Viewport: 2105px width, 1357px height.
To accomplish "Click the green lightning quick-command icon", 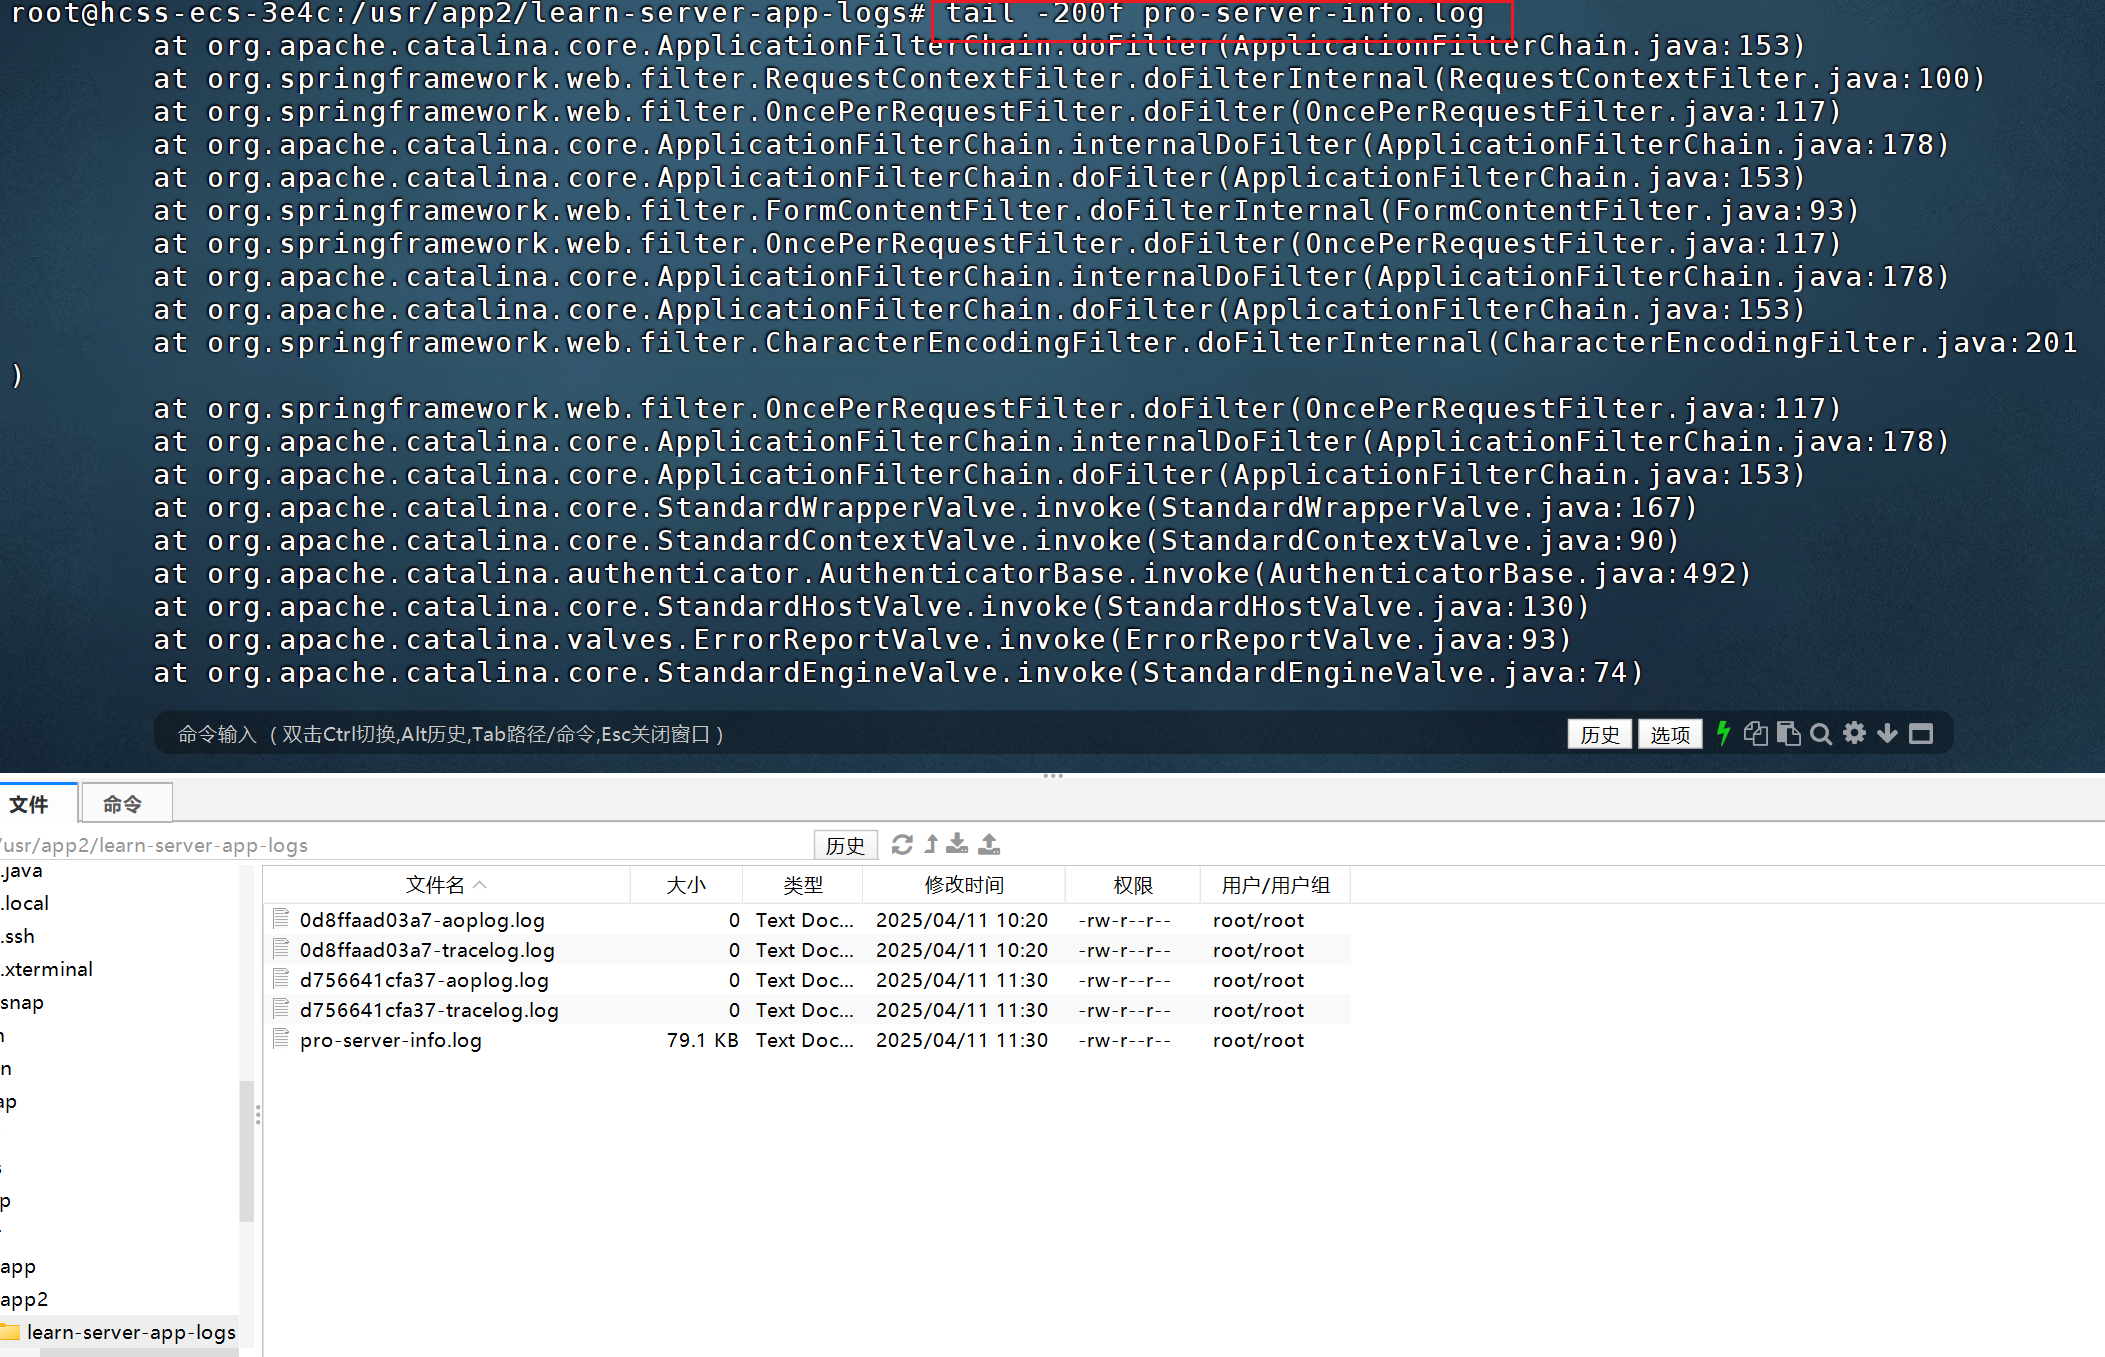I will 1723,733.
